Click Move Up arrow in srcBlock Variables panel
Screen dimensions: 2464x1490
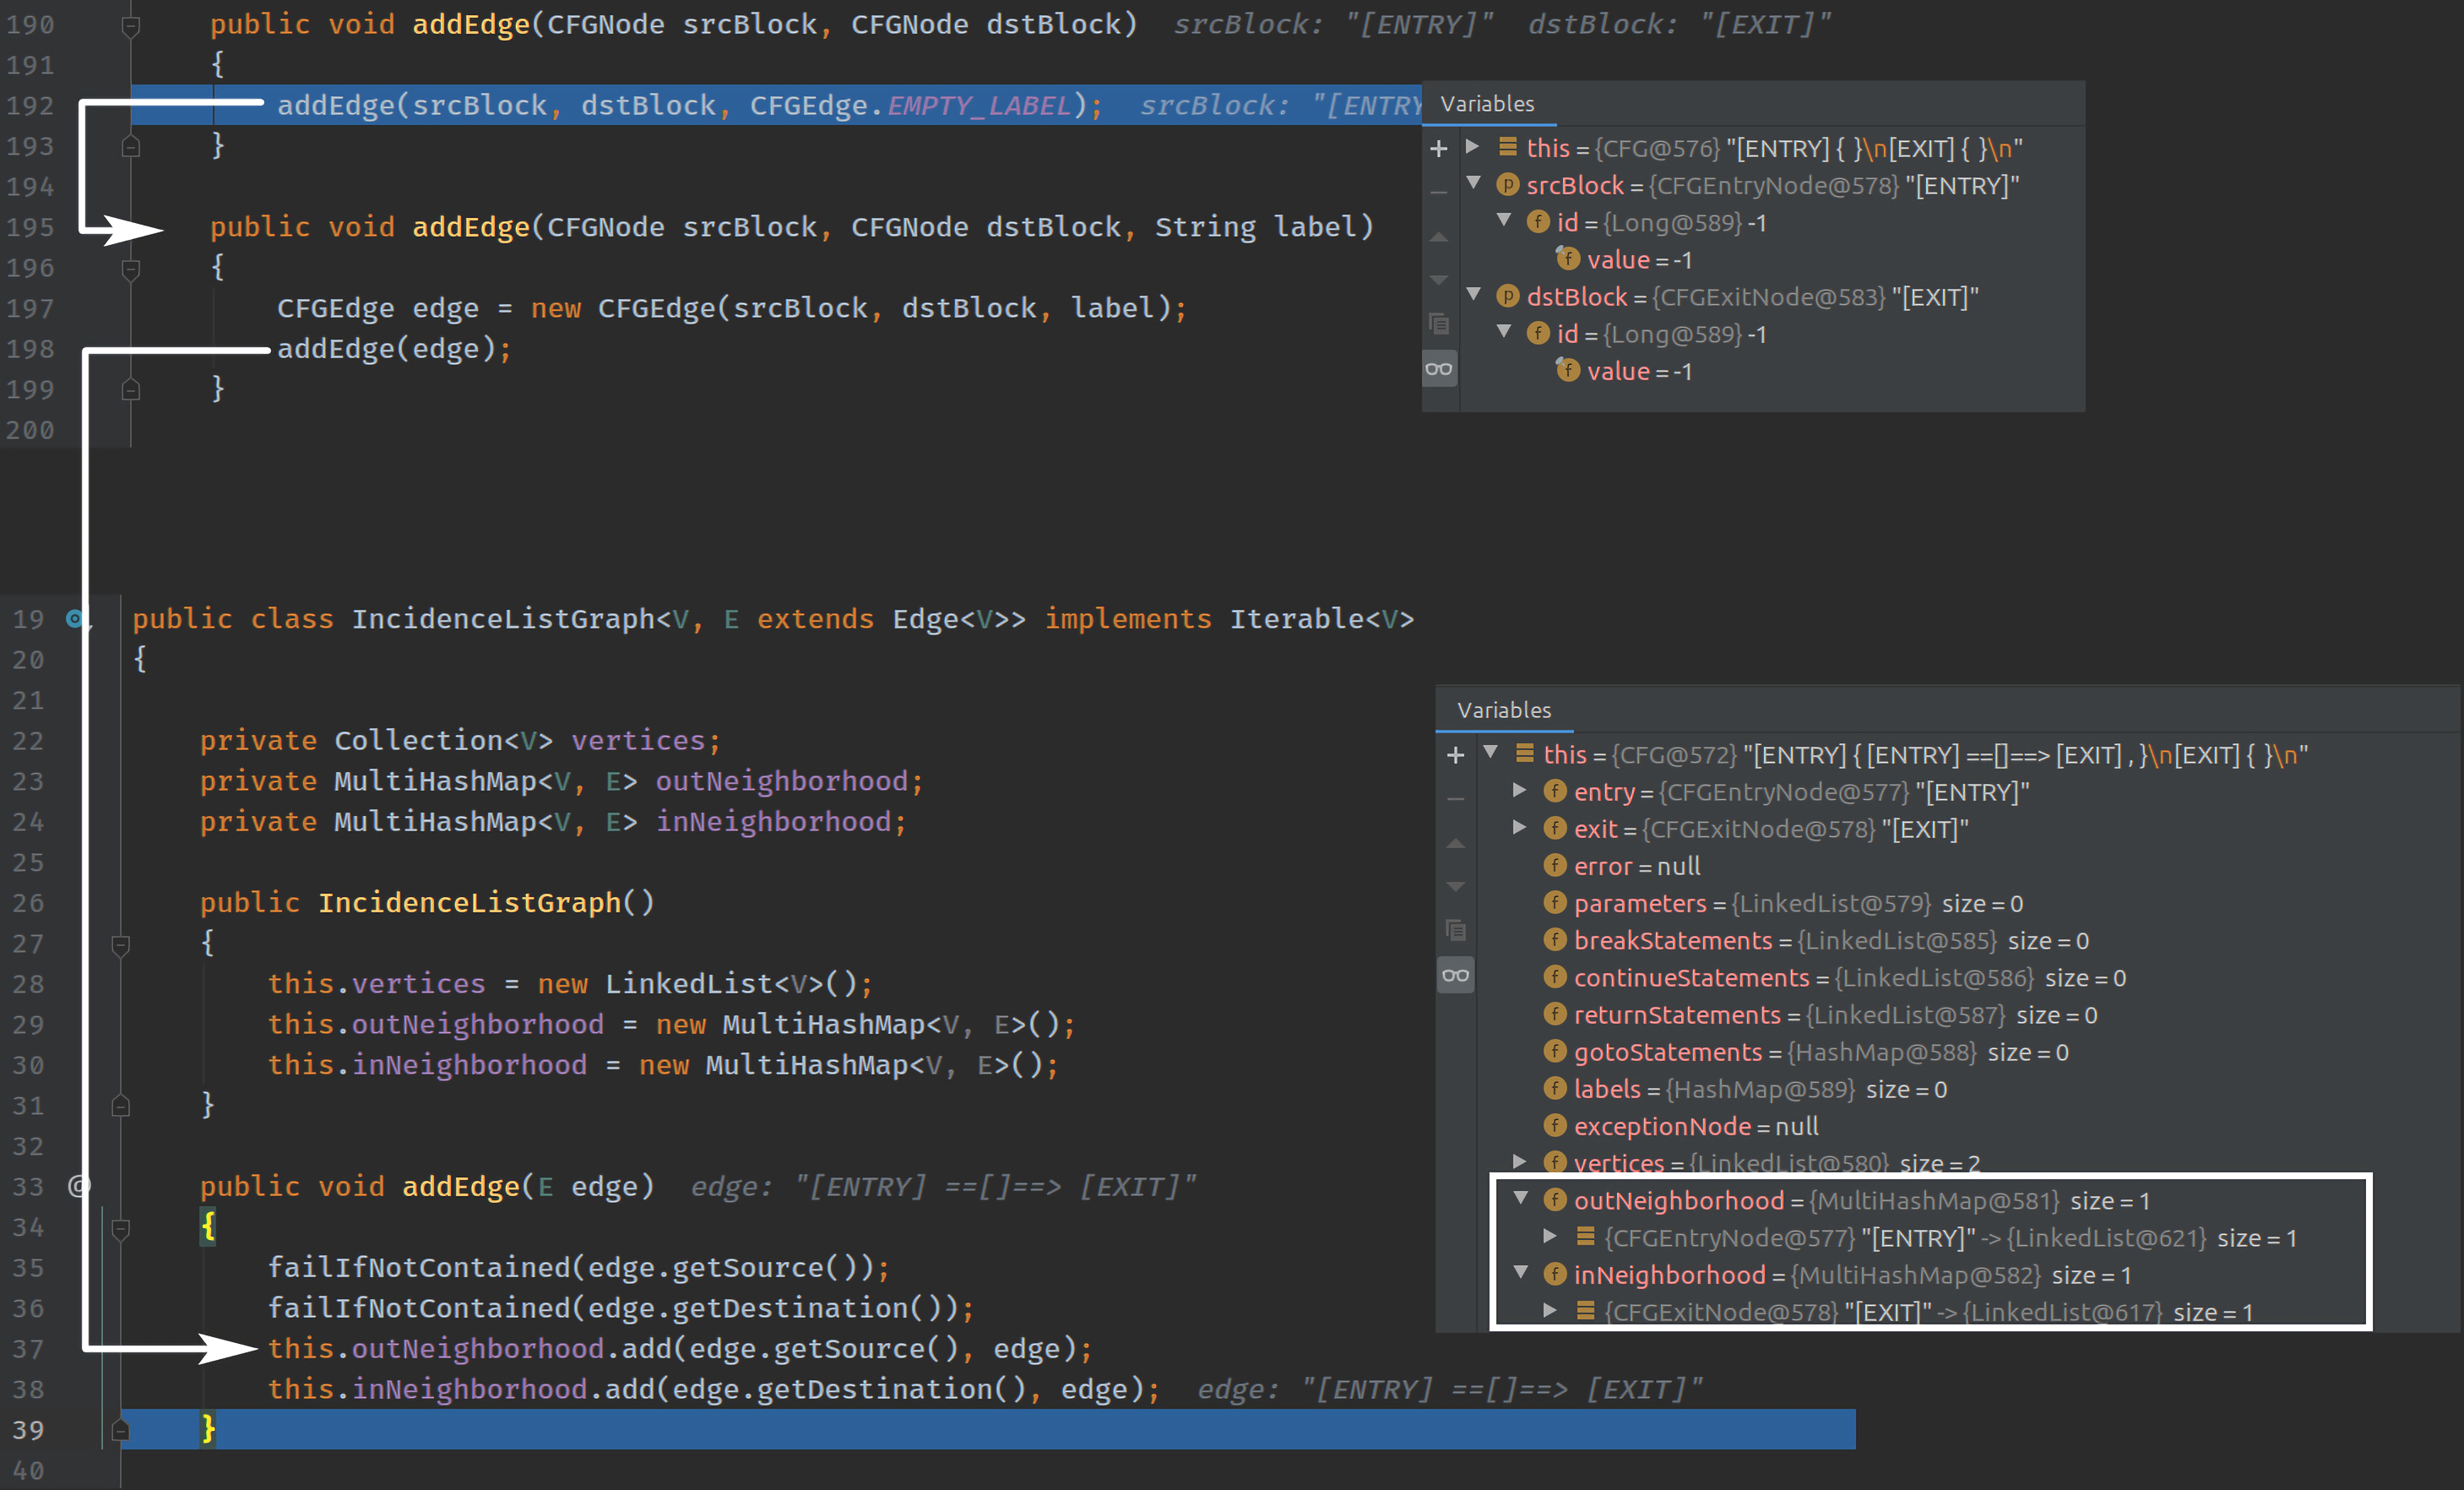[1438, 237]
